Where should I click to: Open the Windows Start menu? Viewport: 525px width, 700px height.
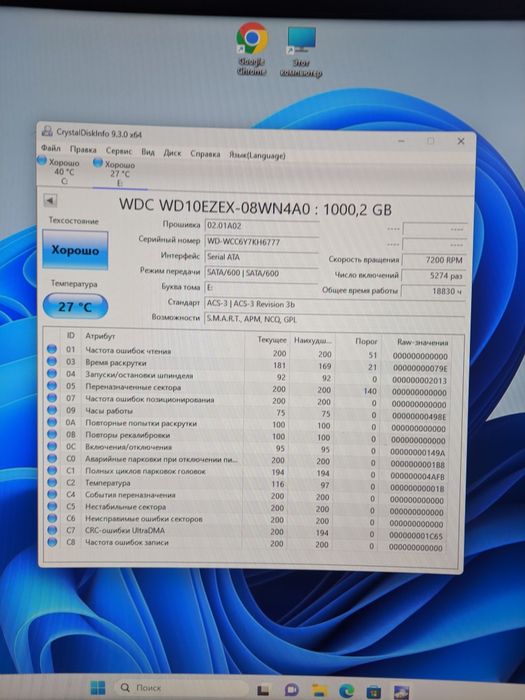98,688
